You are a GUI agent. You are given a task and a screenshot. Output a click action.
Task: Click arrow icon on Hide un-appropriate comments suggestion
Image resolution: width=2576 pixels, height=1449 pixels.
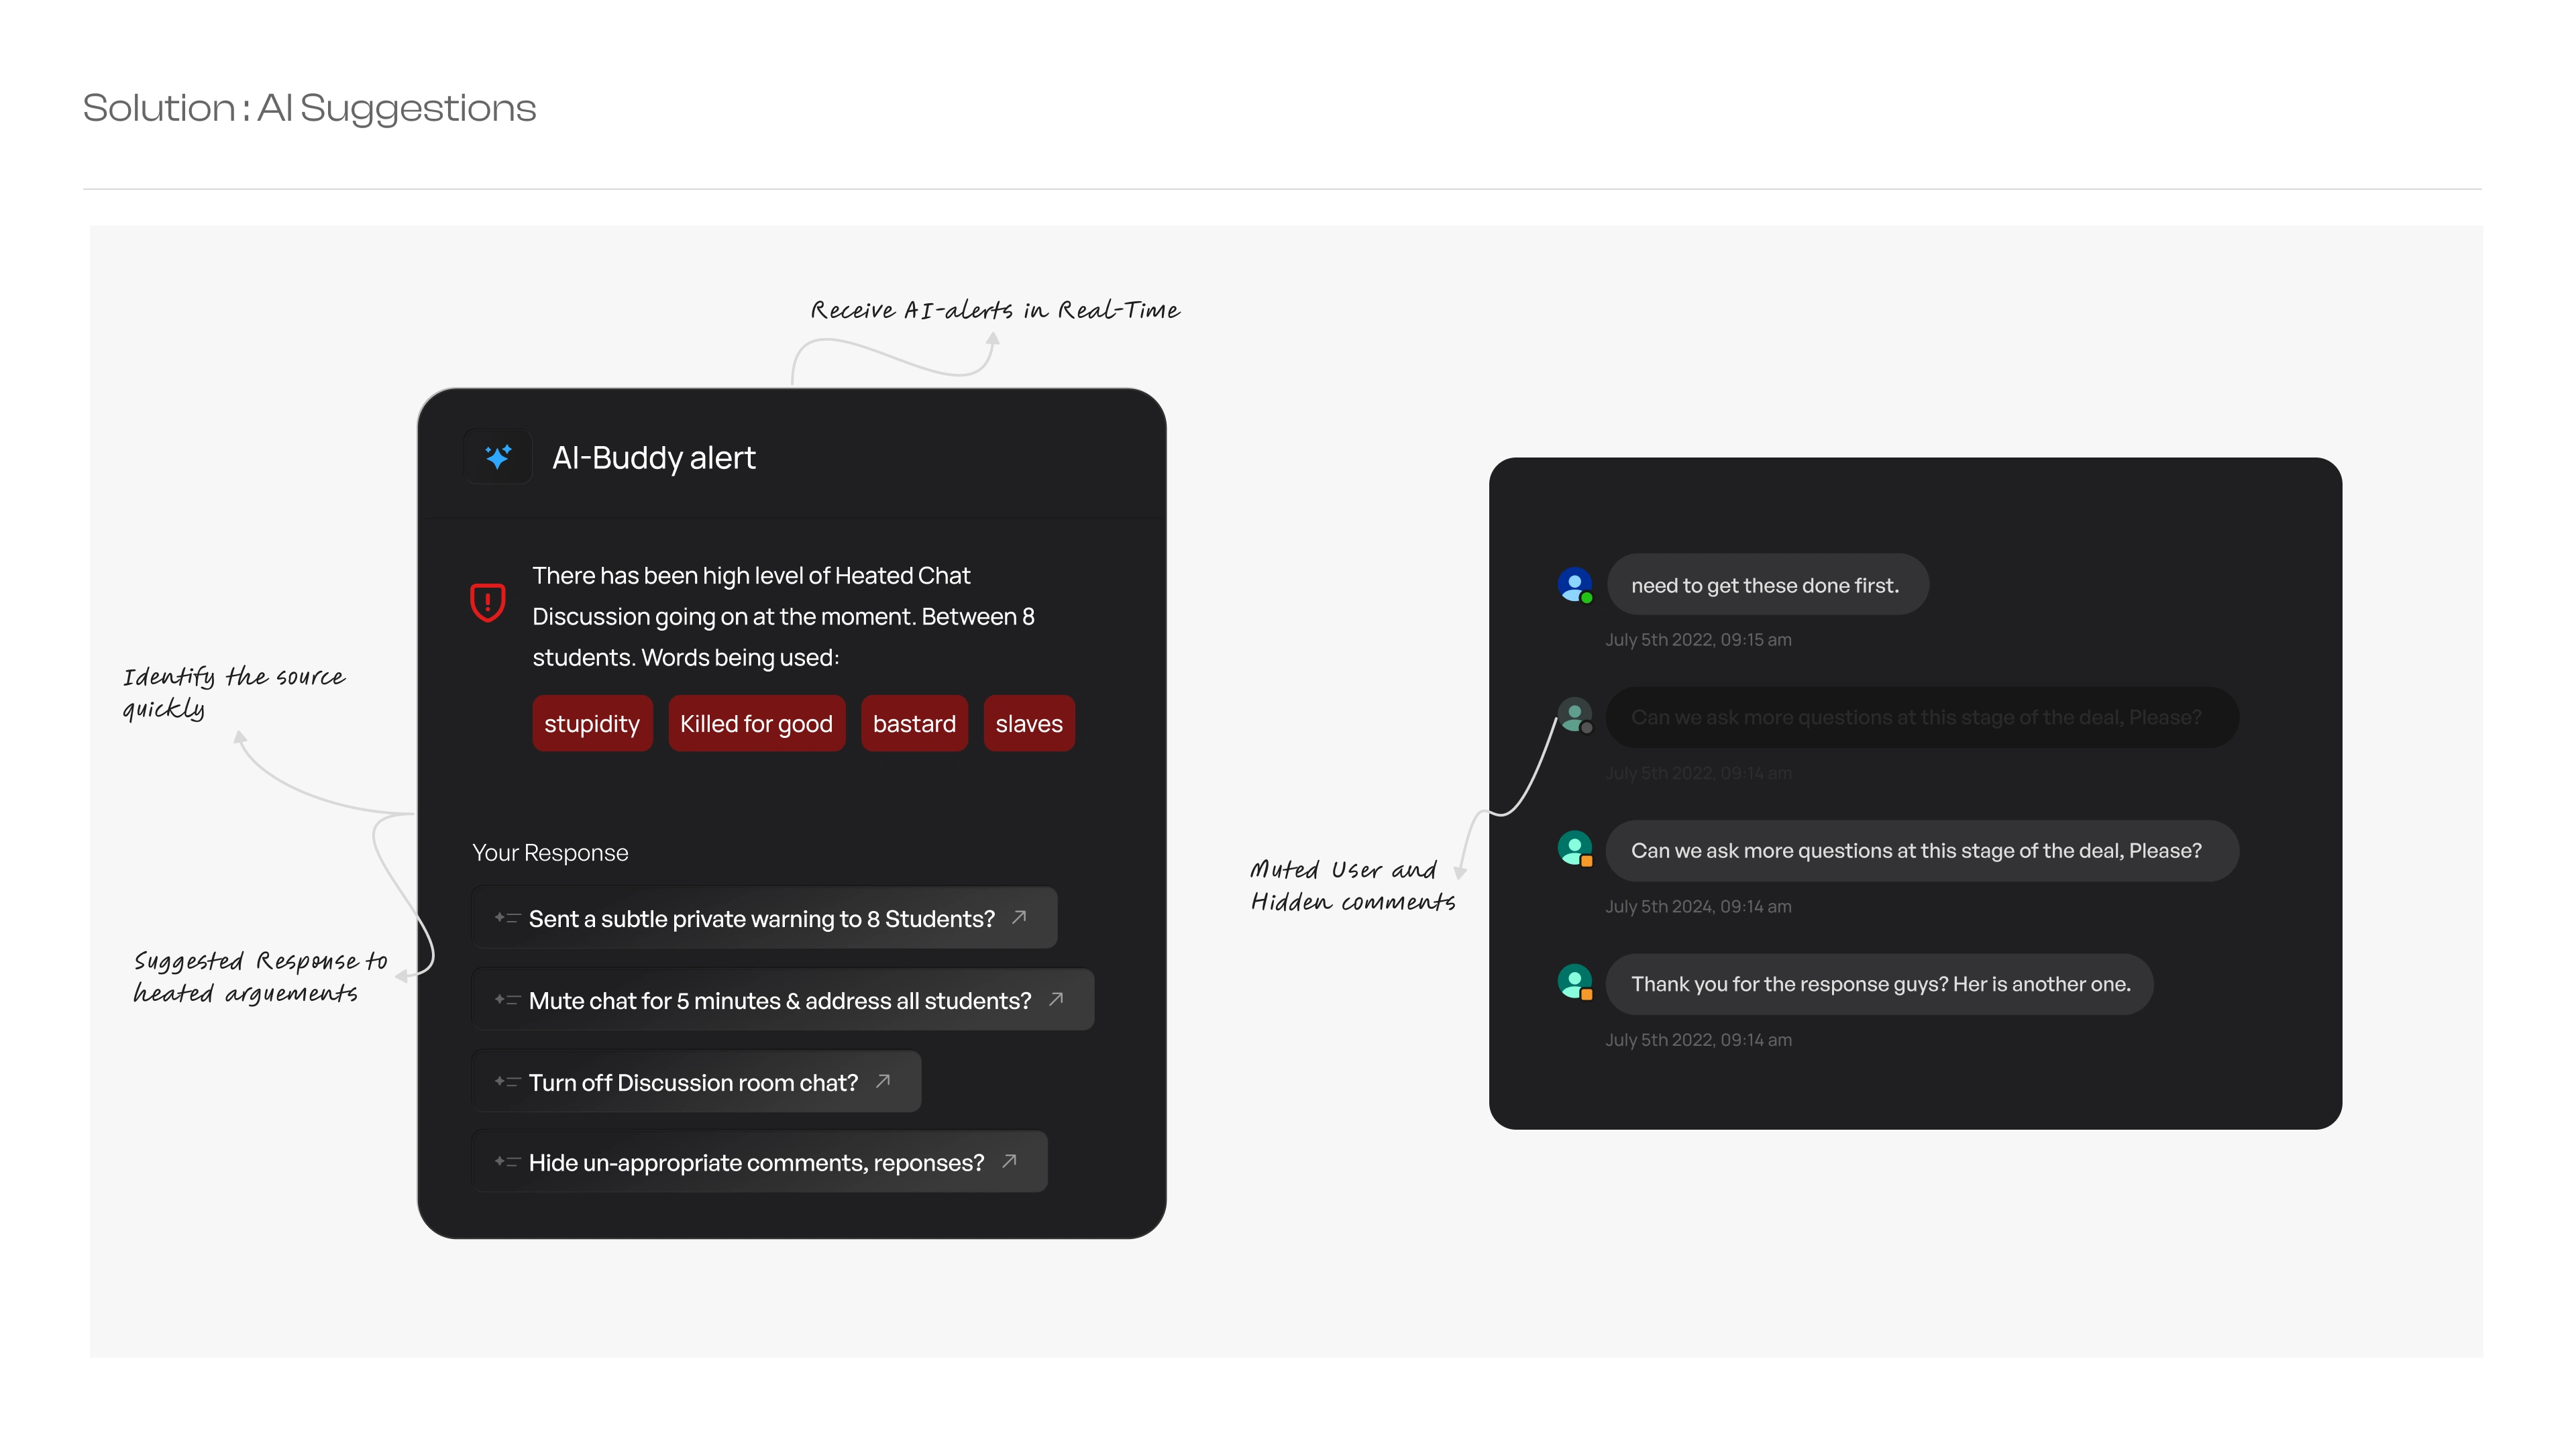pos(1009,1161)
